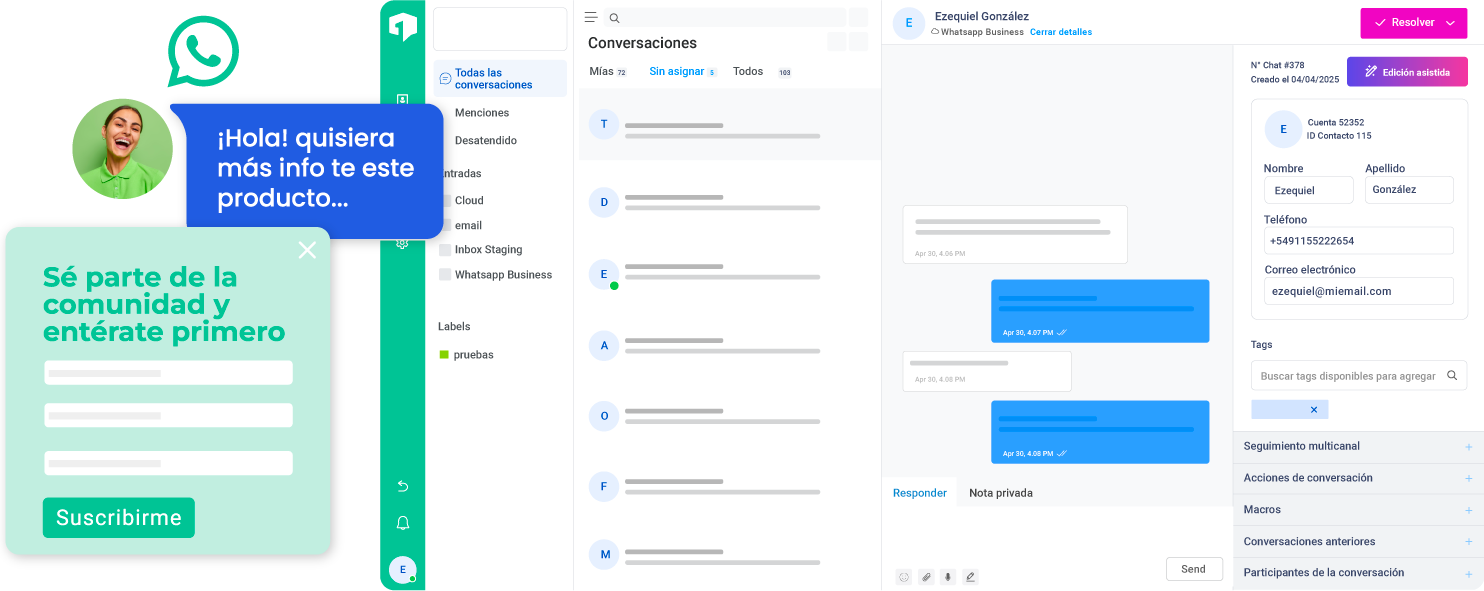Screen dimensions: 1484x591
Task: Click the Teléfono input field
Action: tap(1358, 241)
